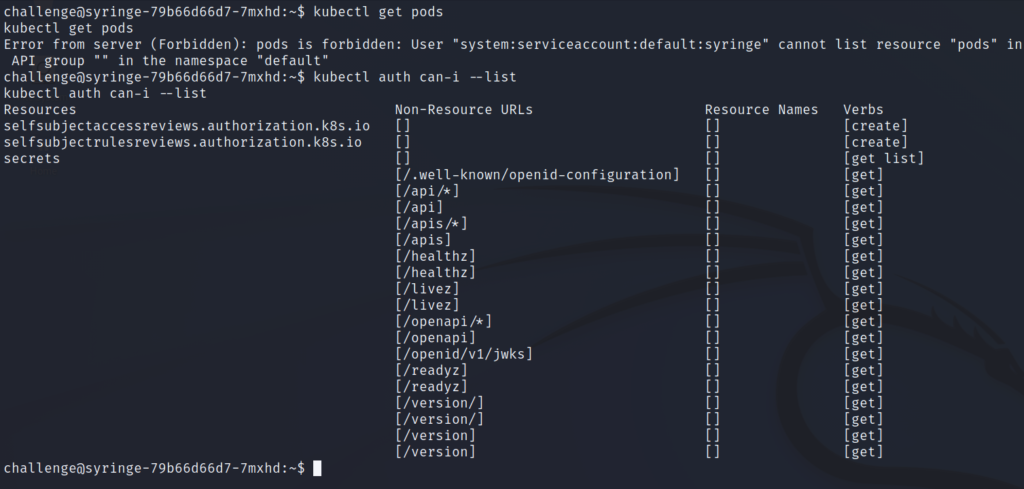Click the 'Non-Resource URLs' column header
This screenshot has height=489, width=1024.
coord(464,110)
